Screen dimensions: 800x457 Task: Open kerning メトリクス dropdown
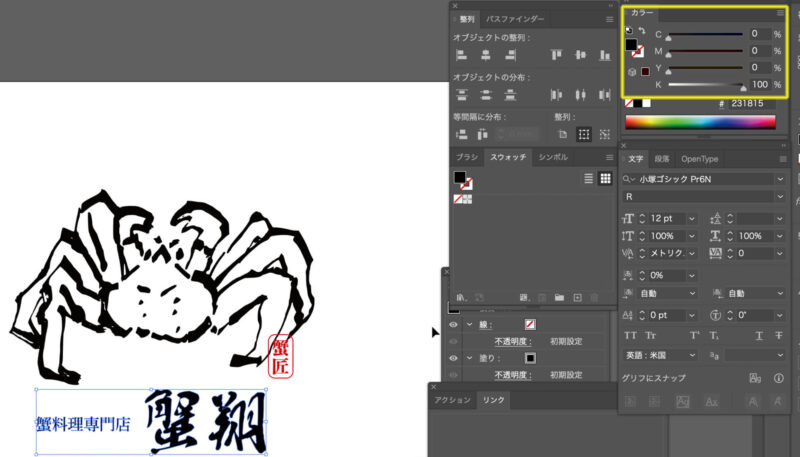pyautogui.click(x=691, y=253)
